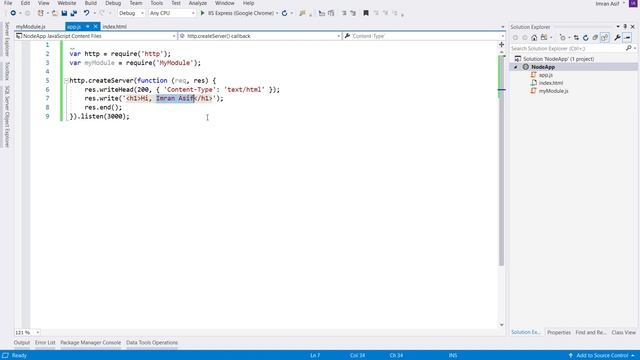Collapse the http.createServer code block

66,80
